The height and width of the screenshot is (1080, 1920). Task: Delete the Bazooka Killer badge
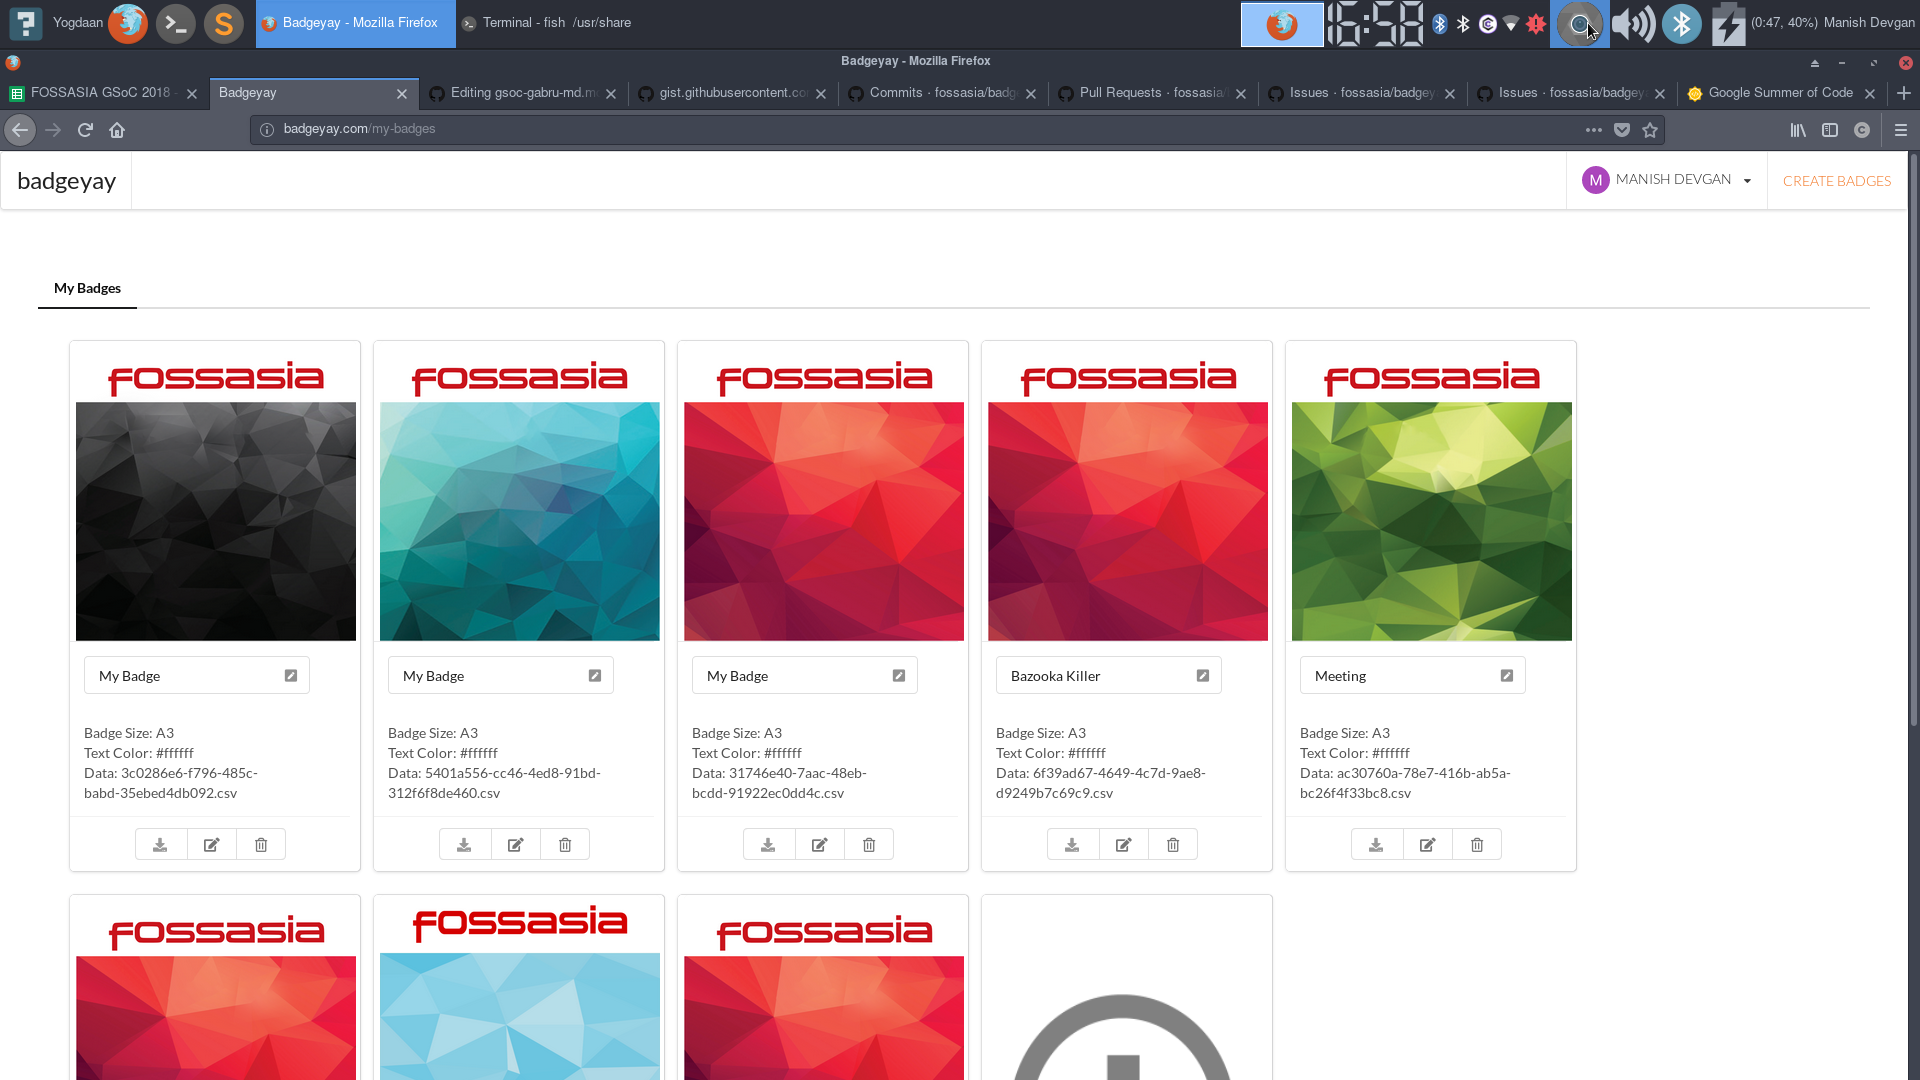[1173, 845]
